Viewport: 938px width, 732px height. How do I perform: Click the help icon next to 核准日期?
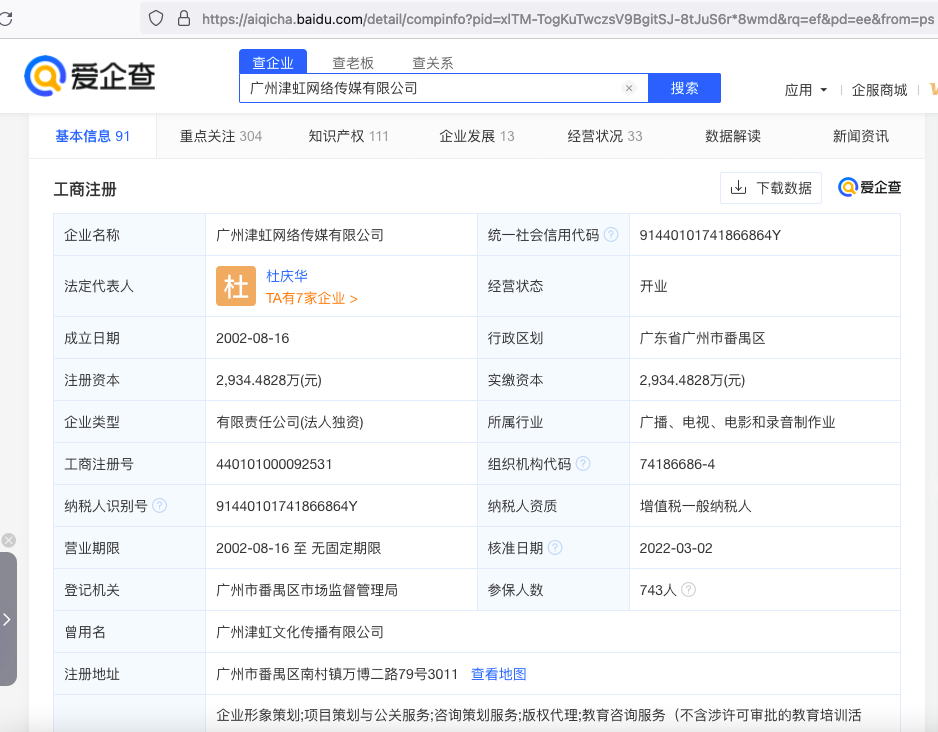[555, 548]
